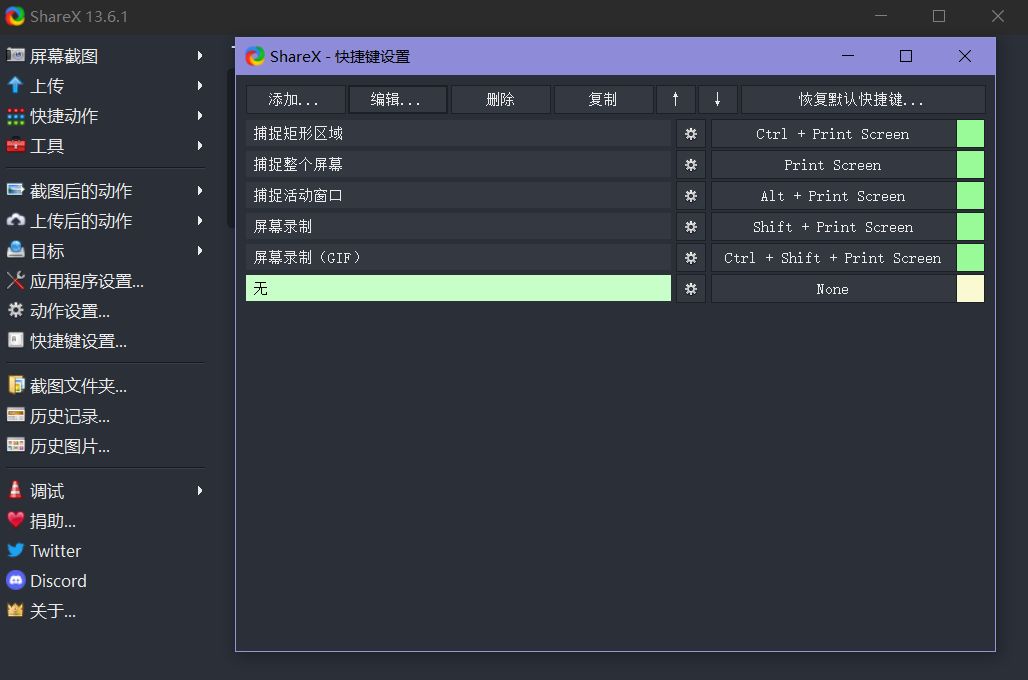Expand the 快捷动作 submenu arrow

[x=200, y=115]
